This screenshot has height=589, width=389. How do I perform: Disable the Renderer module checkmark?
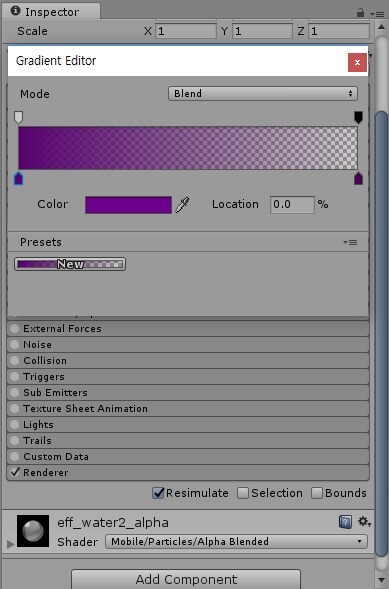(x=14, y=472)
